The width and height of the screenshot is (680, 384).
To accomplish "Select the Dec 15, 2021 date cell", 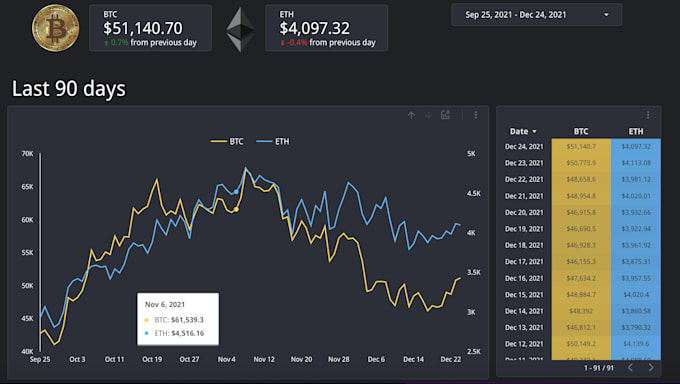I will (524, 295).
